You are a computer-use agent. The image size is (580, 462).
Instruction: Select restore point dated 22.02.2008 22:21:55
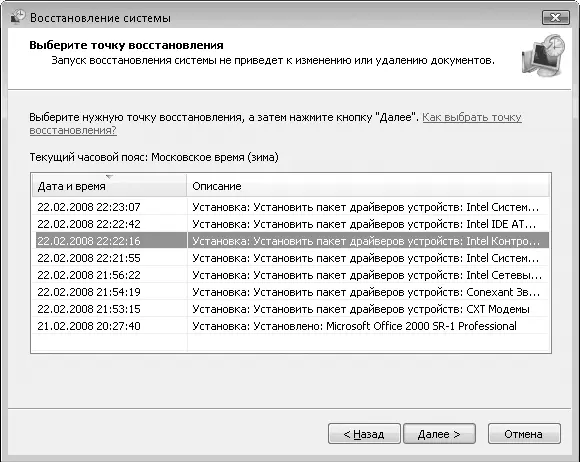coord(290,258)
